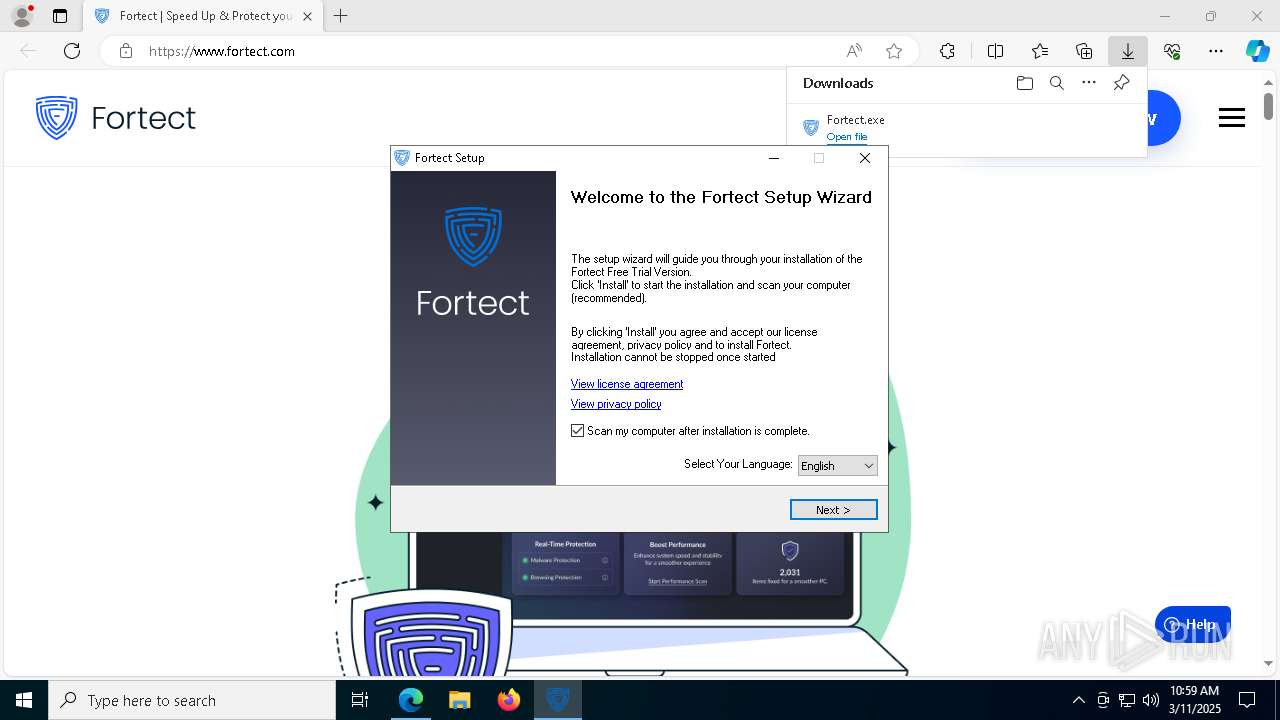1280x720 pixels.
Task: Close the Fortect browser tab
Action: [307, 16]
